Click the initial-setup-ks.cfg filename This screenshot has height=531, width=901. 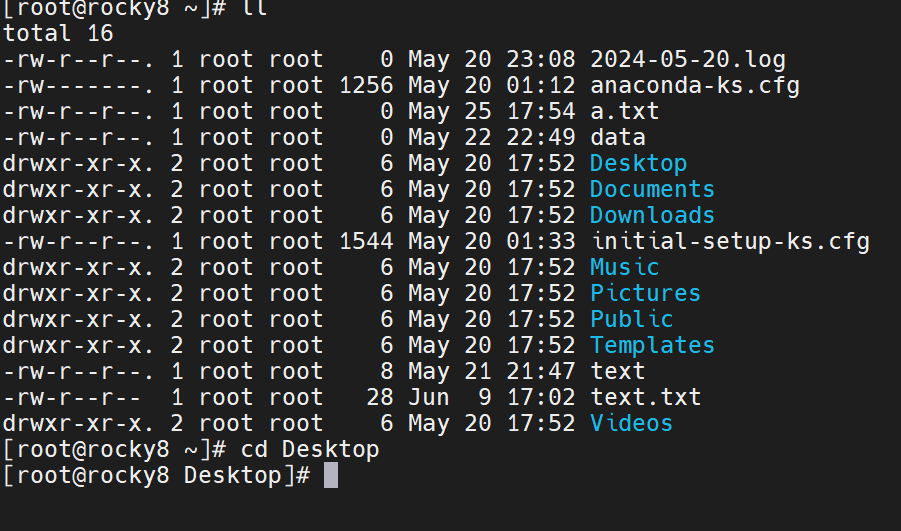[730, 241]
